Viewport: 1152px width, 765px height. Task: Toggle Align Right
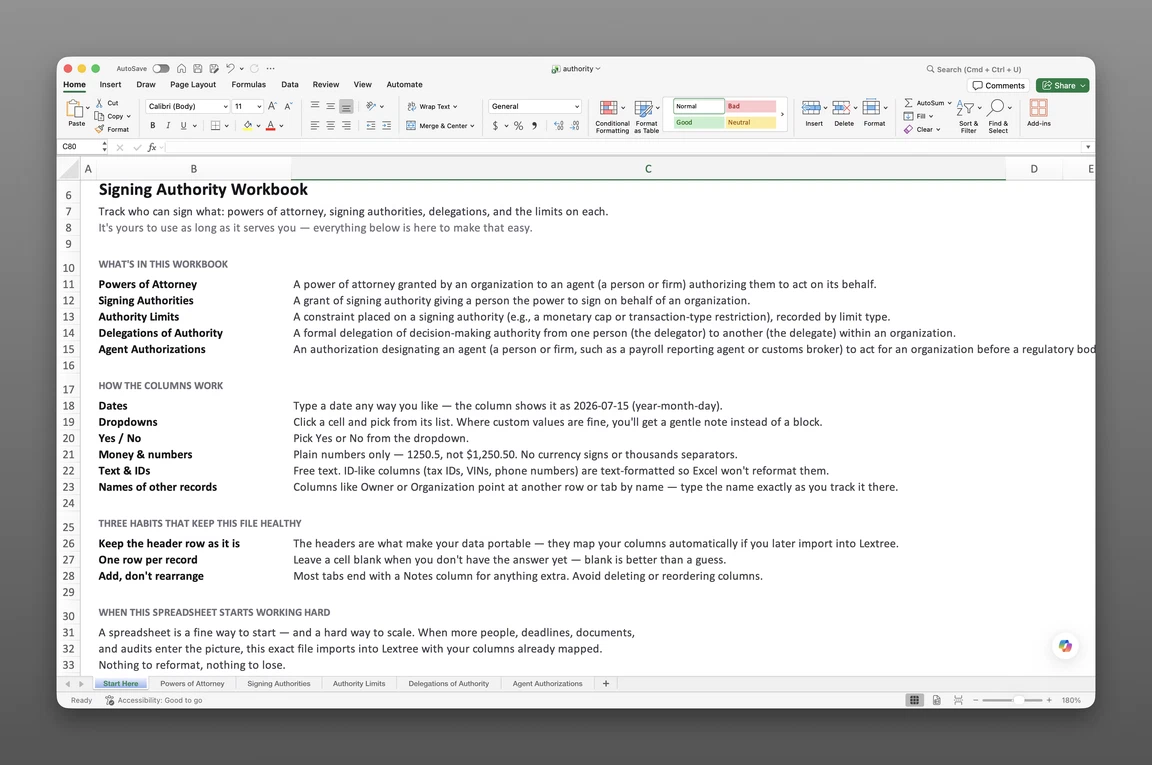tap(346, 126)
